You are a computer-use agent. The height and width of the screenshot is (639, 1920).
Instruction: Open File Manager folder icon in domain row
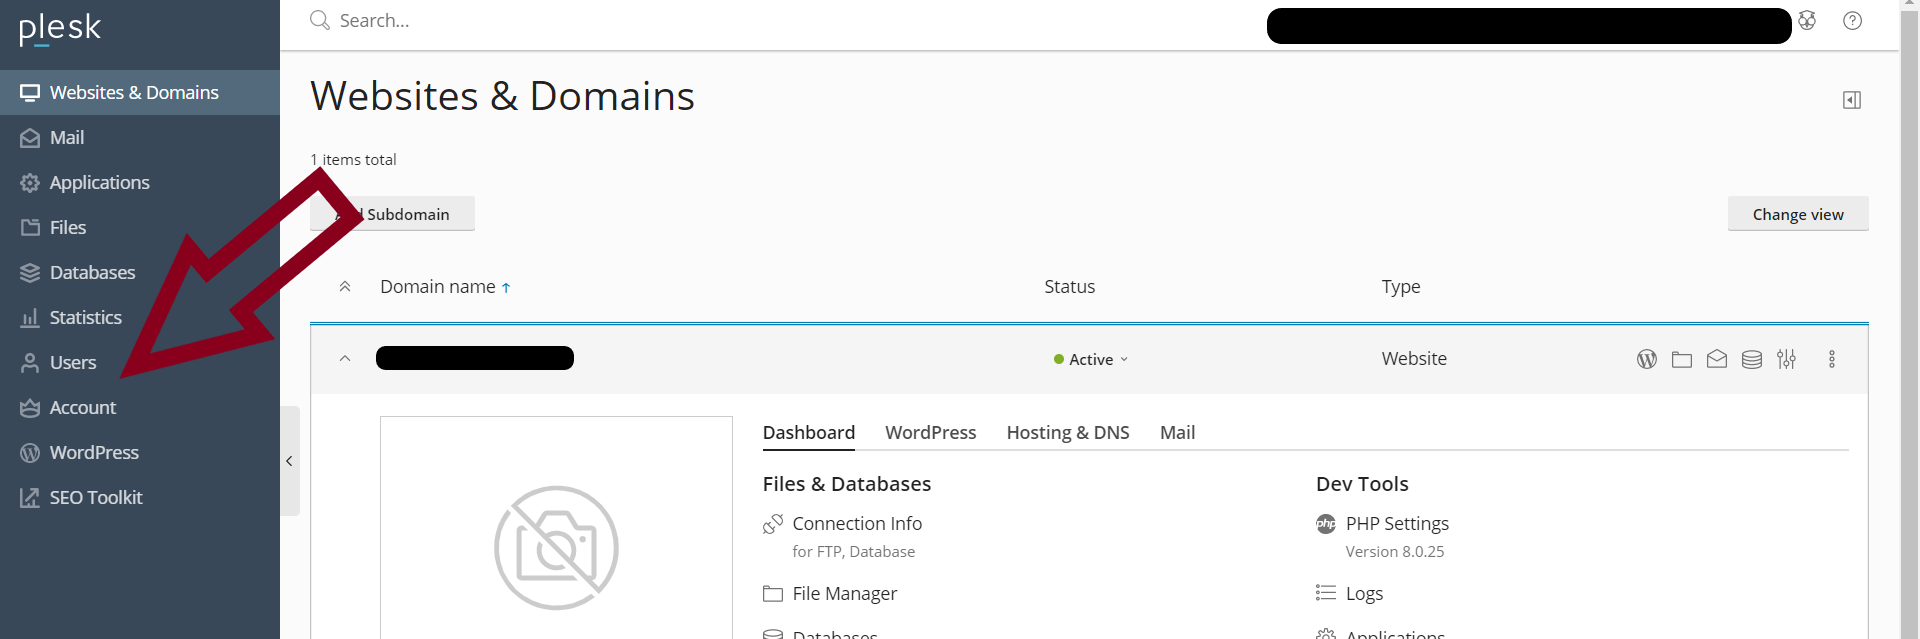tap(1682, 359)
